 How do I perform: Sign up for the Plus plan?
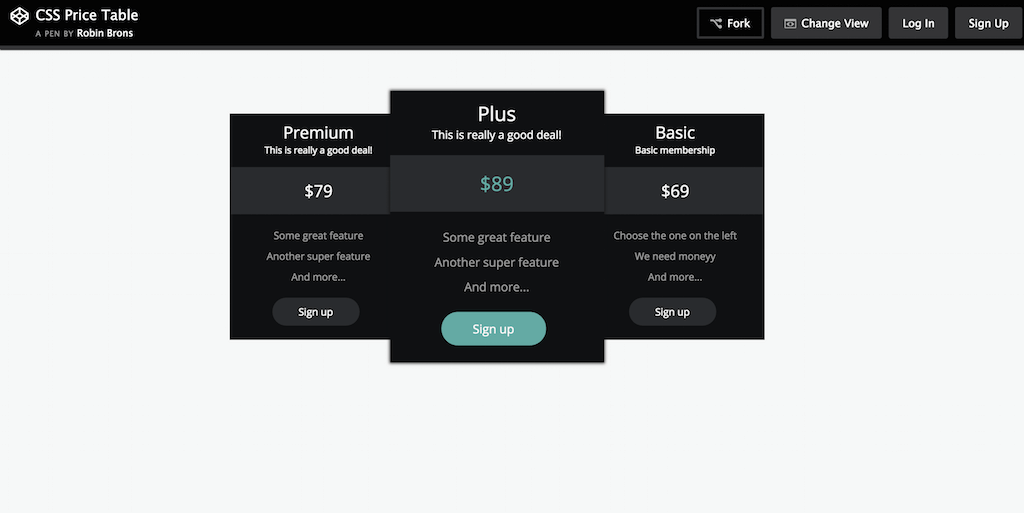click(x=494, y=329)
